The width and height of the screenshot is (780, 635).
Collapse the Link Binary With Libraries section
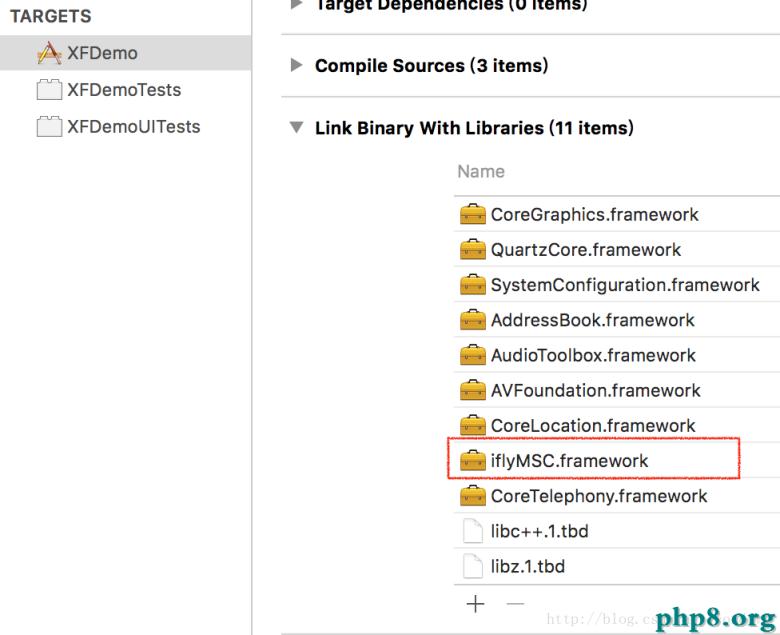click(x=296, y=129)
